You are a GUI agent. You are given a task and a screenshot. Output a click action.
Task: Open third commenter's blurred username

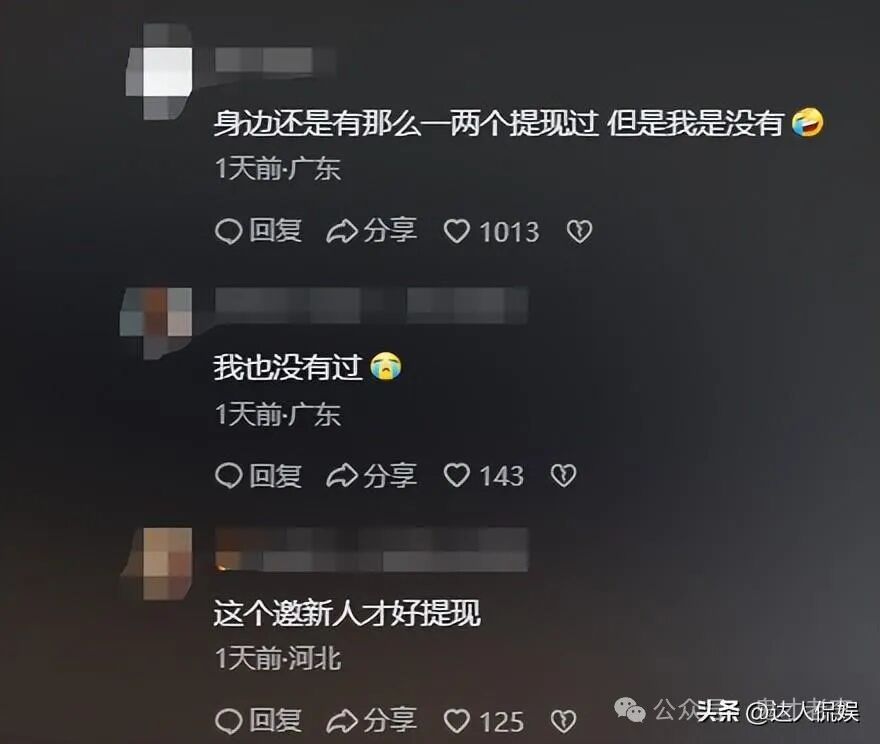tap(372, 550)
